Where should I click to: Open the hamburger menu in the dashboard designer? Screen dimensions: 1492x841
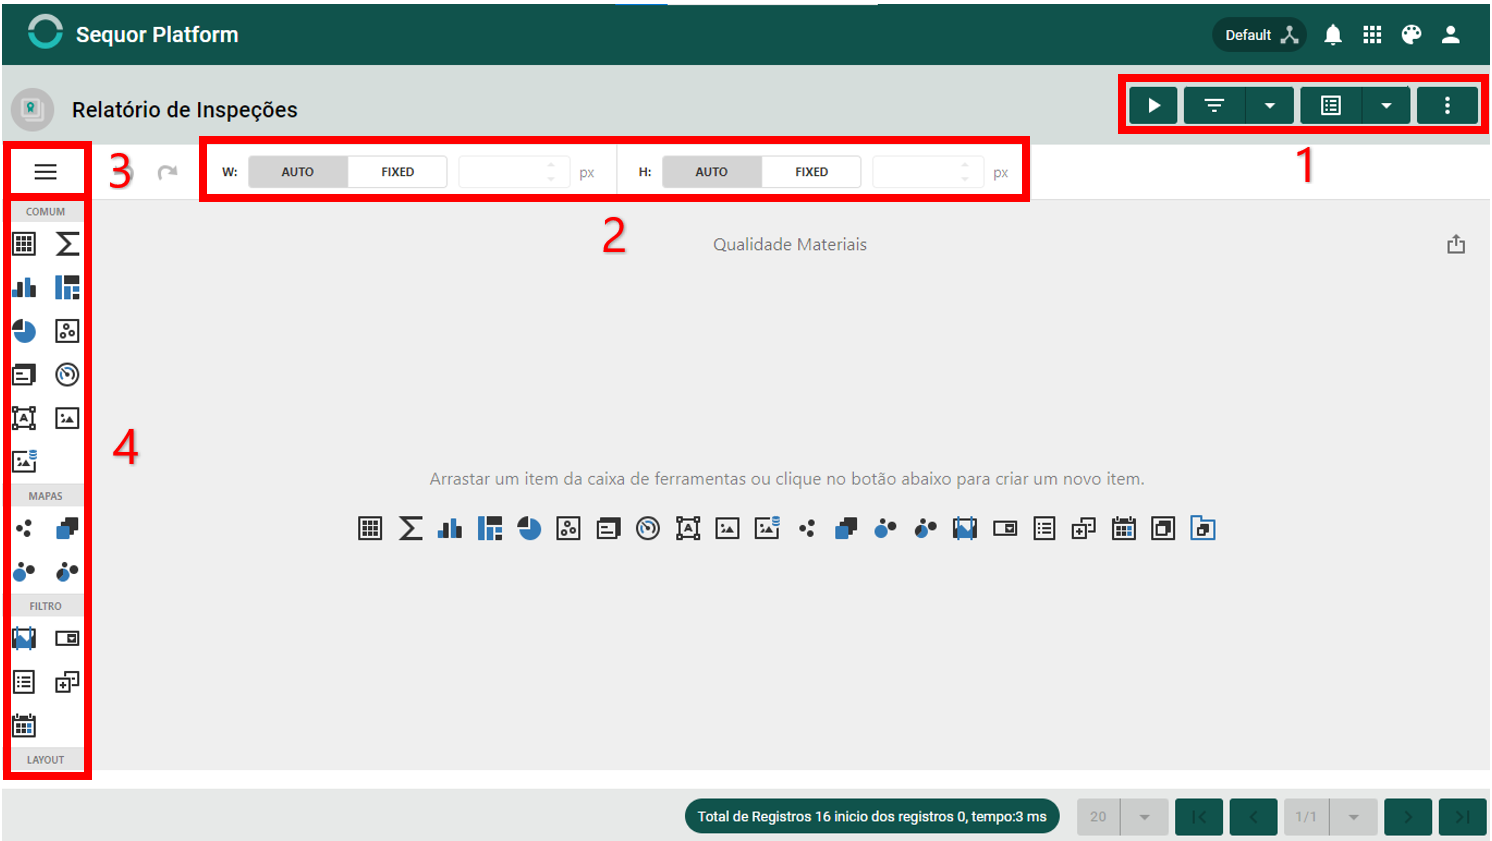tap(45, 172)
